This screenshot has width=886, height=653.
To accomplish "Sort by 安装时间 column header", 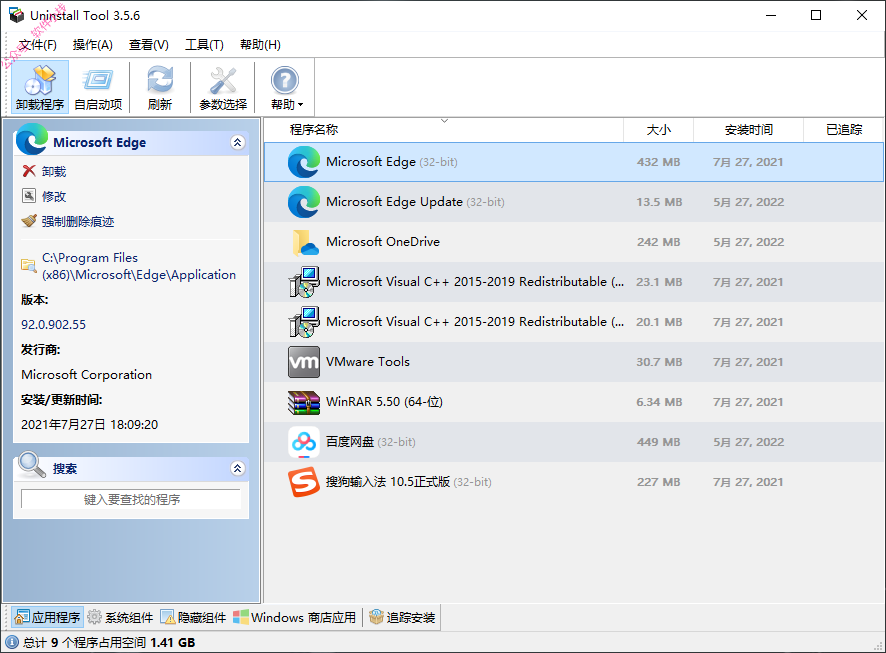I will (x=748, y=130).
